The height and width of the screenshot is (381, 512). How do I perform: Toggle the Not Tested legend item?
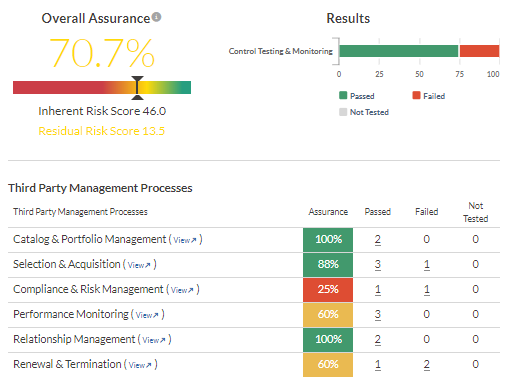click(x=364, y=112)
